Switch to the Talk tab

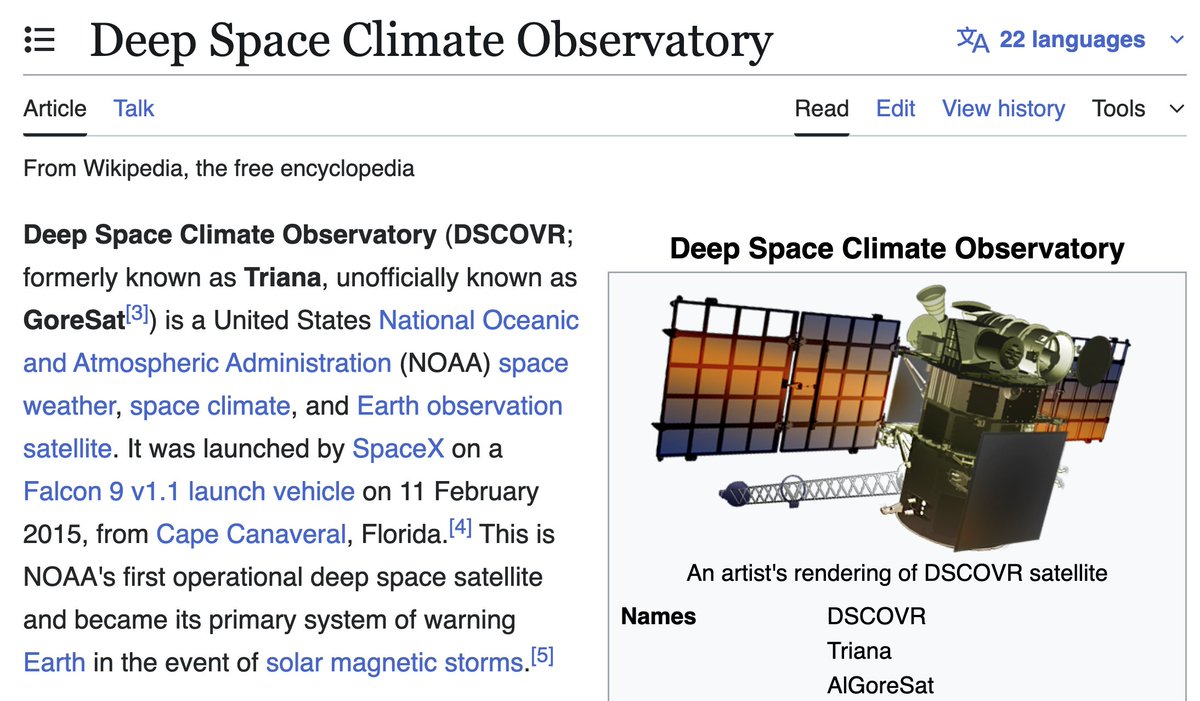(x=134, y=108)
